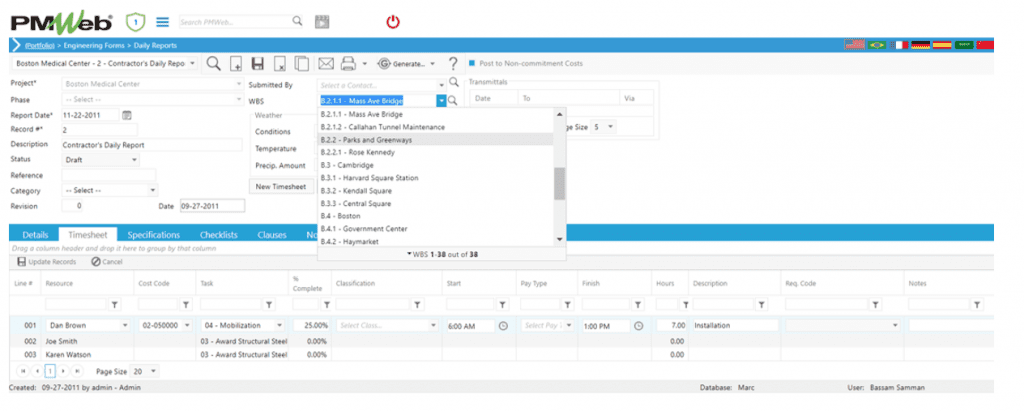This screenshot has width=1024, height=411.
Task: Open help with the question mark icon
Action: click(453, 64)
